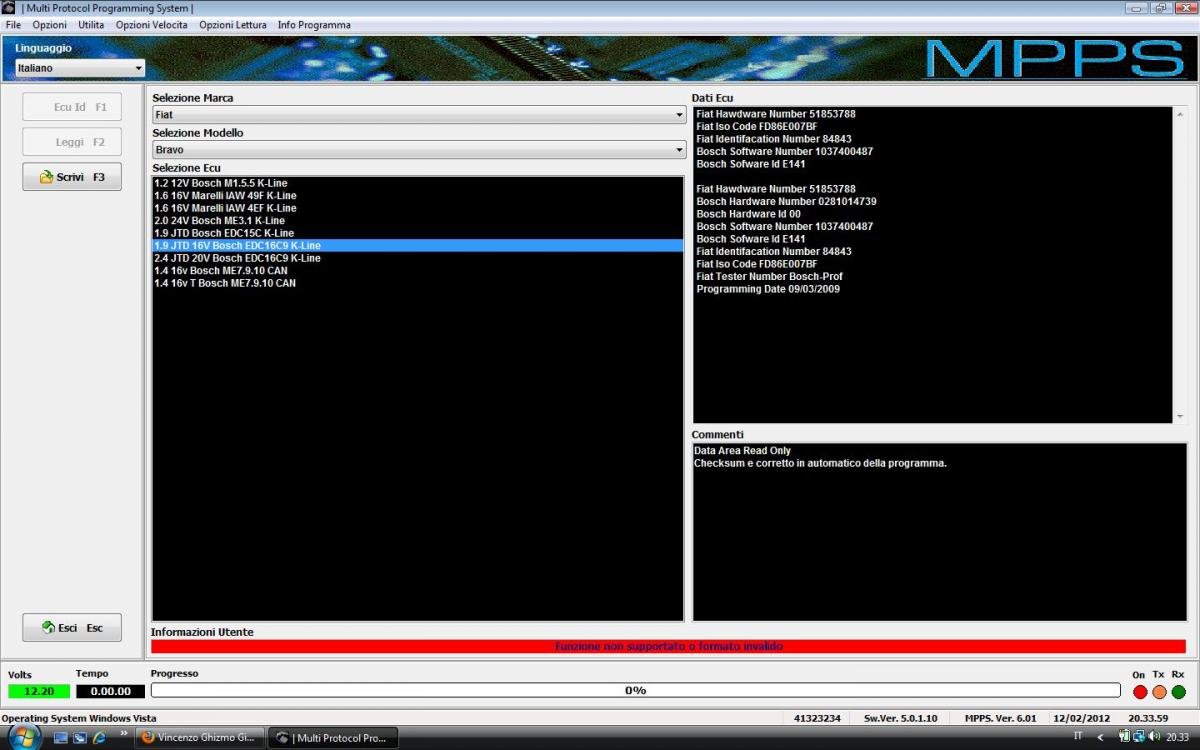Click the 41323234 status bar value

point(817,718)
